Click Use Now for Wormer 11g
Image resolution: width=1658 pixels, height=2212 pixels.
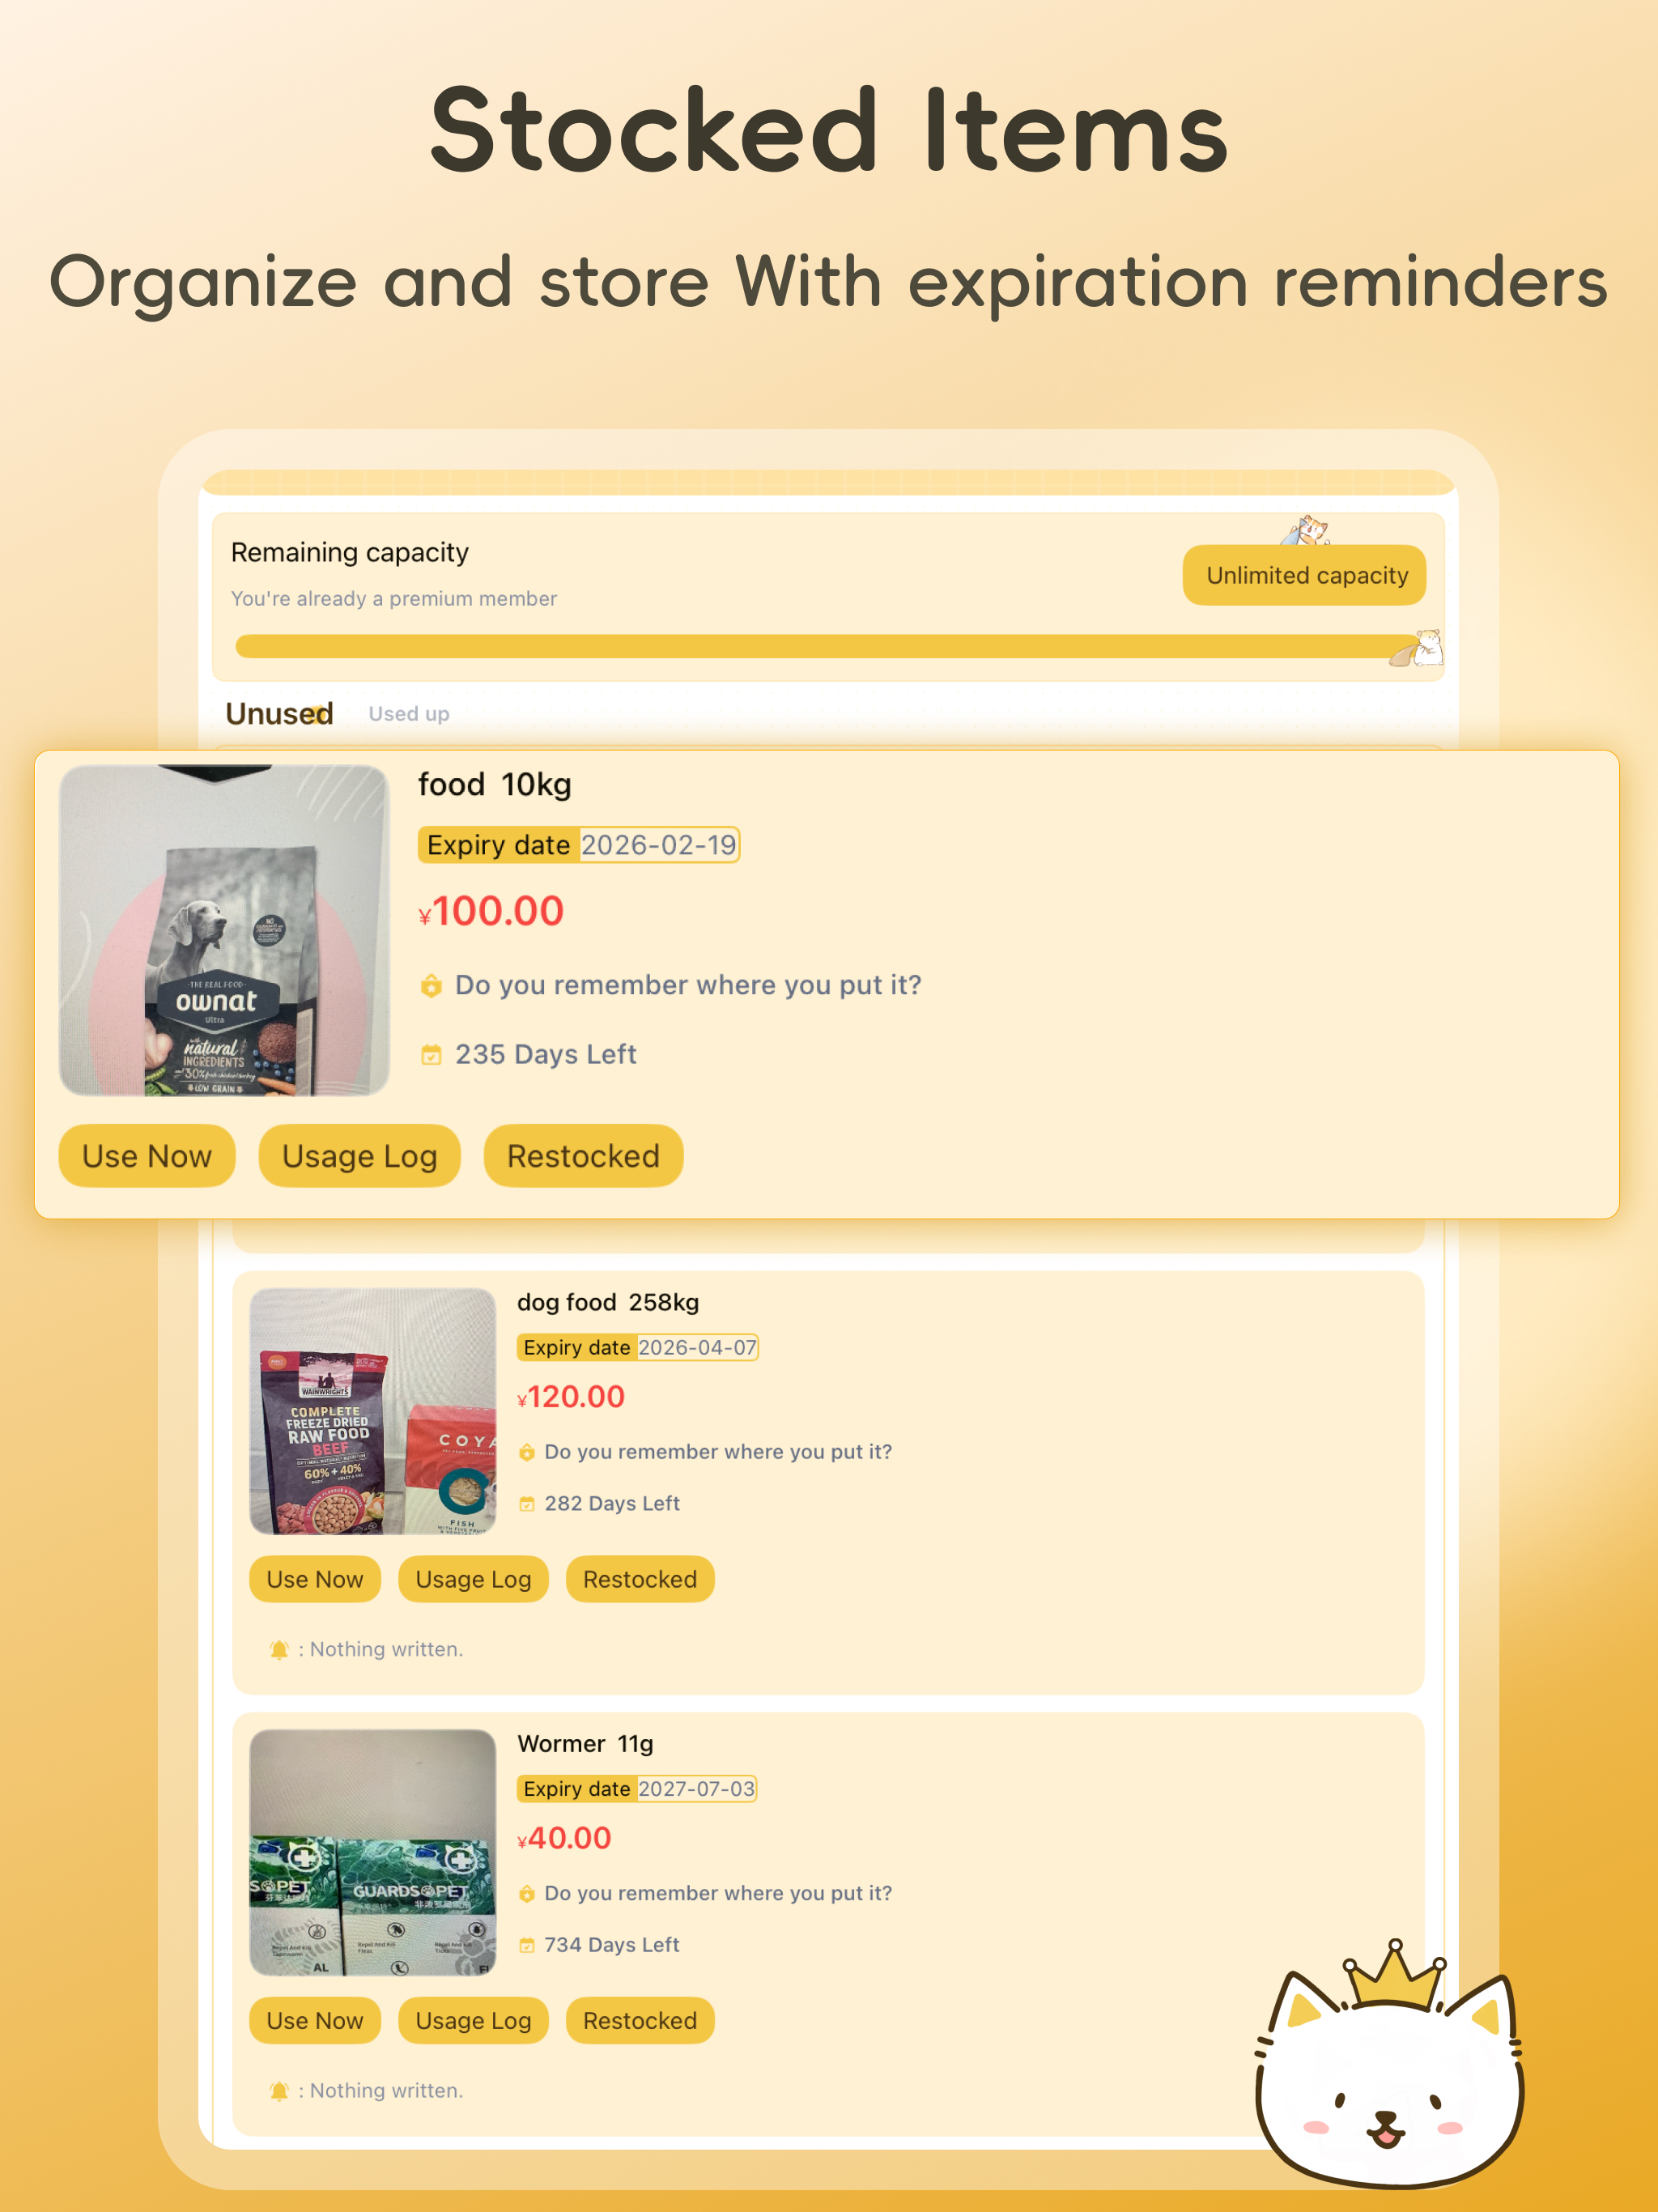315,2020
